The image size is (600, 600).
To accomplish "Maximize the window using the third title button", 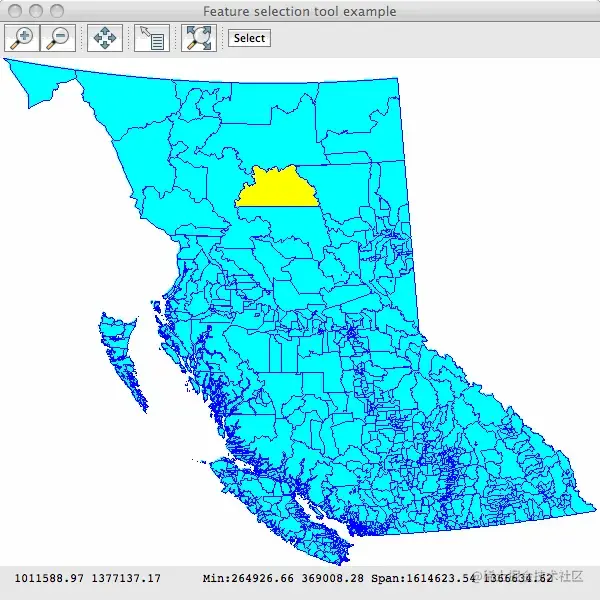I will pyautogui.click(x=57, y=11).
